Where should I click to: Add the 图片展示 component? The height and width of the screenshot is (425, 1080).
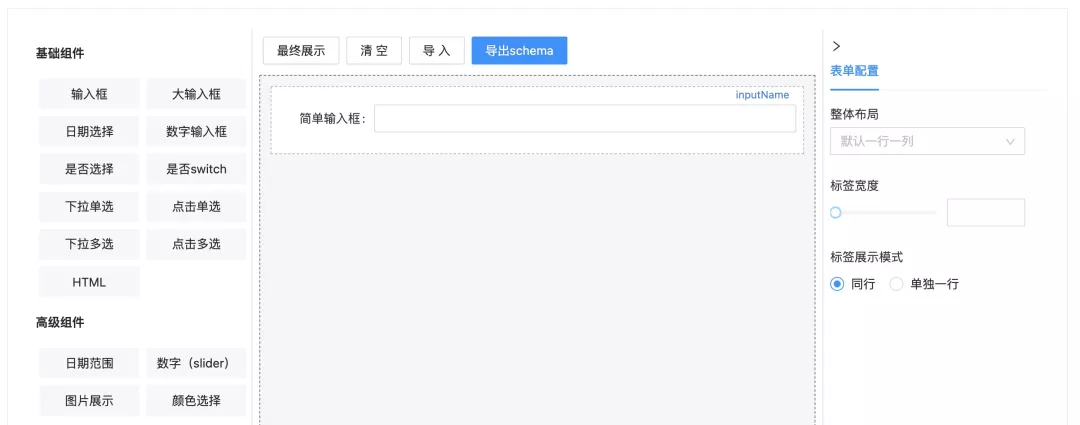click(89, 401)
